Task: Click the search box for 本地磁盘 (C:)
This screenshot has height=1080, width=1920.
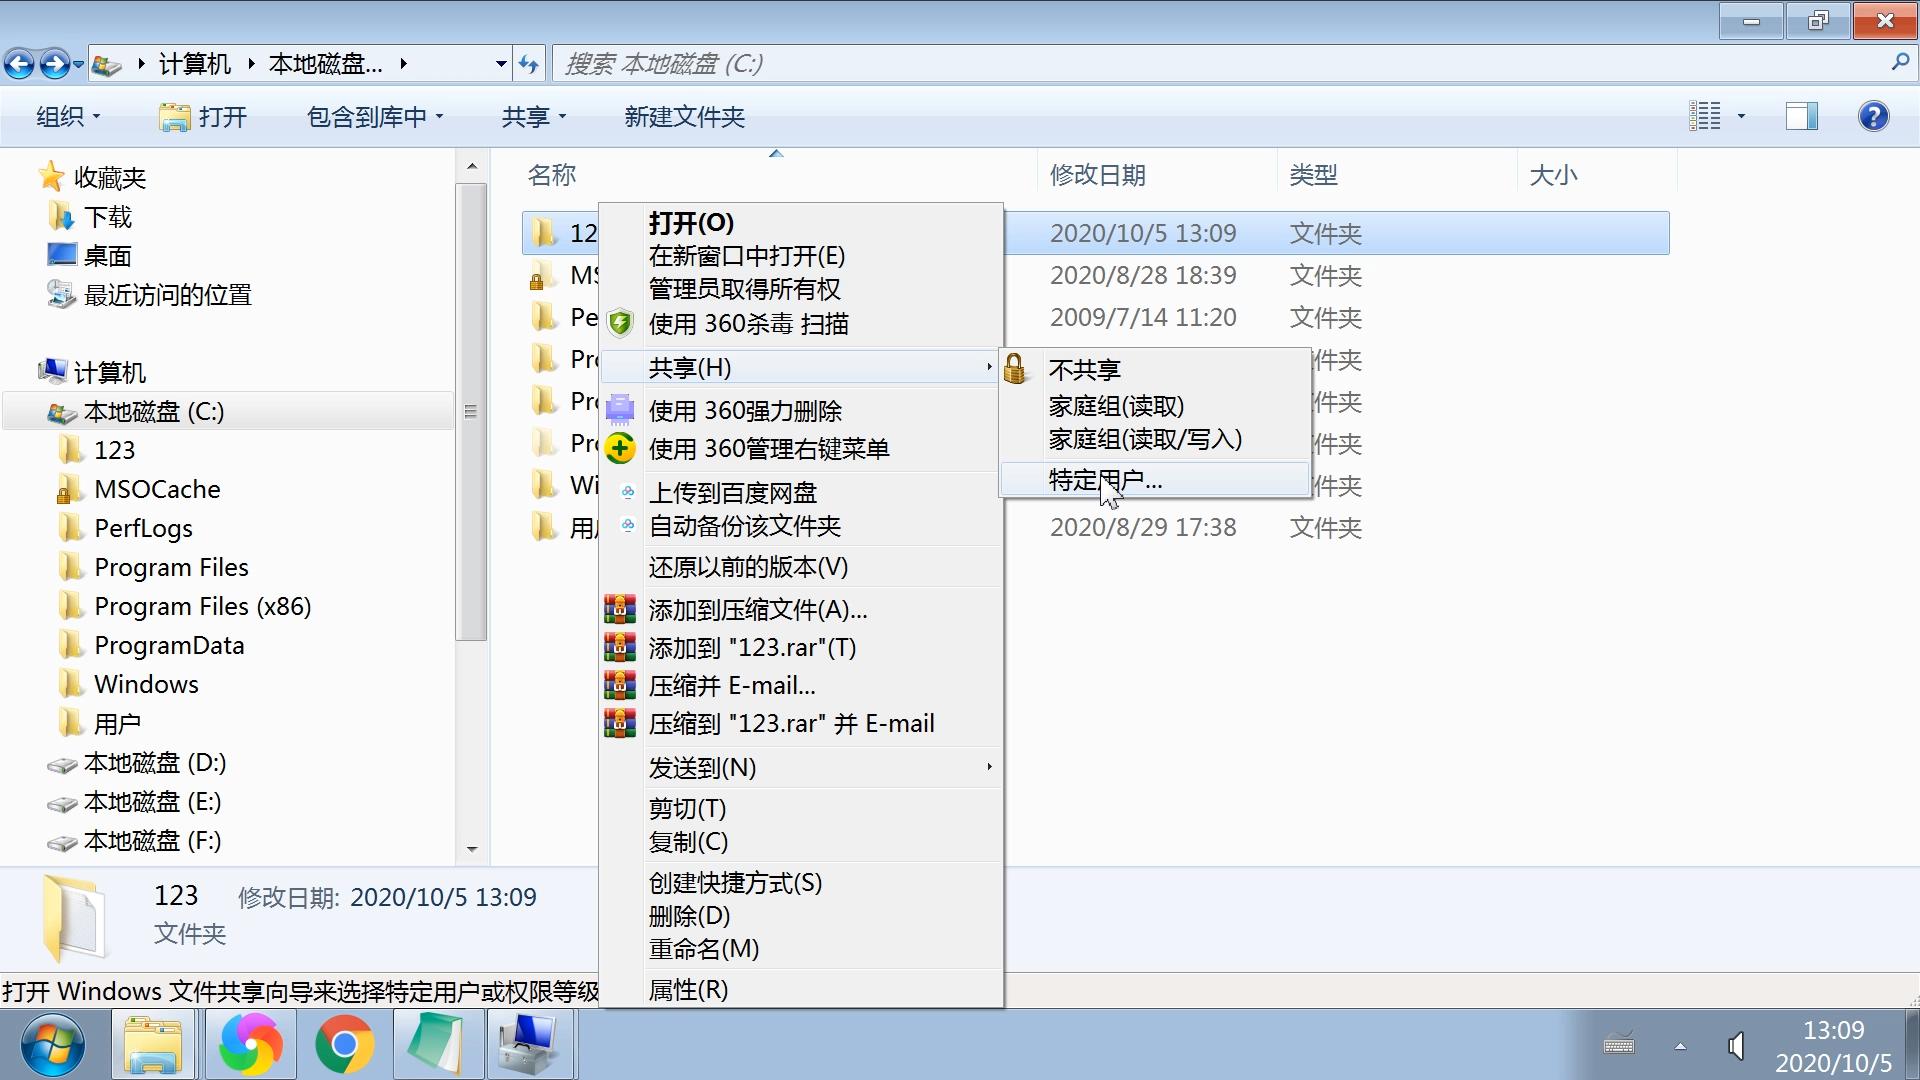Action: click(1220, 64)
